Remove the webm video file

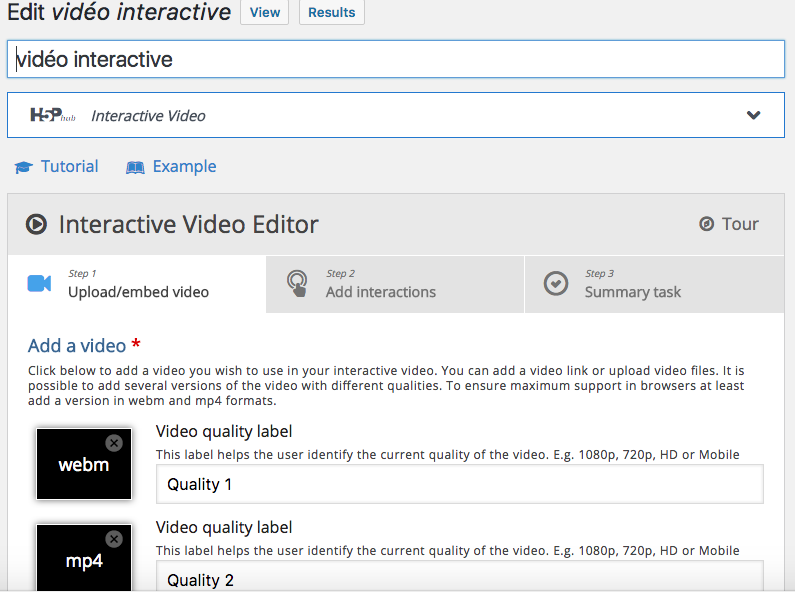(x=114, y=443)
